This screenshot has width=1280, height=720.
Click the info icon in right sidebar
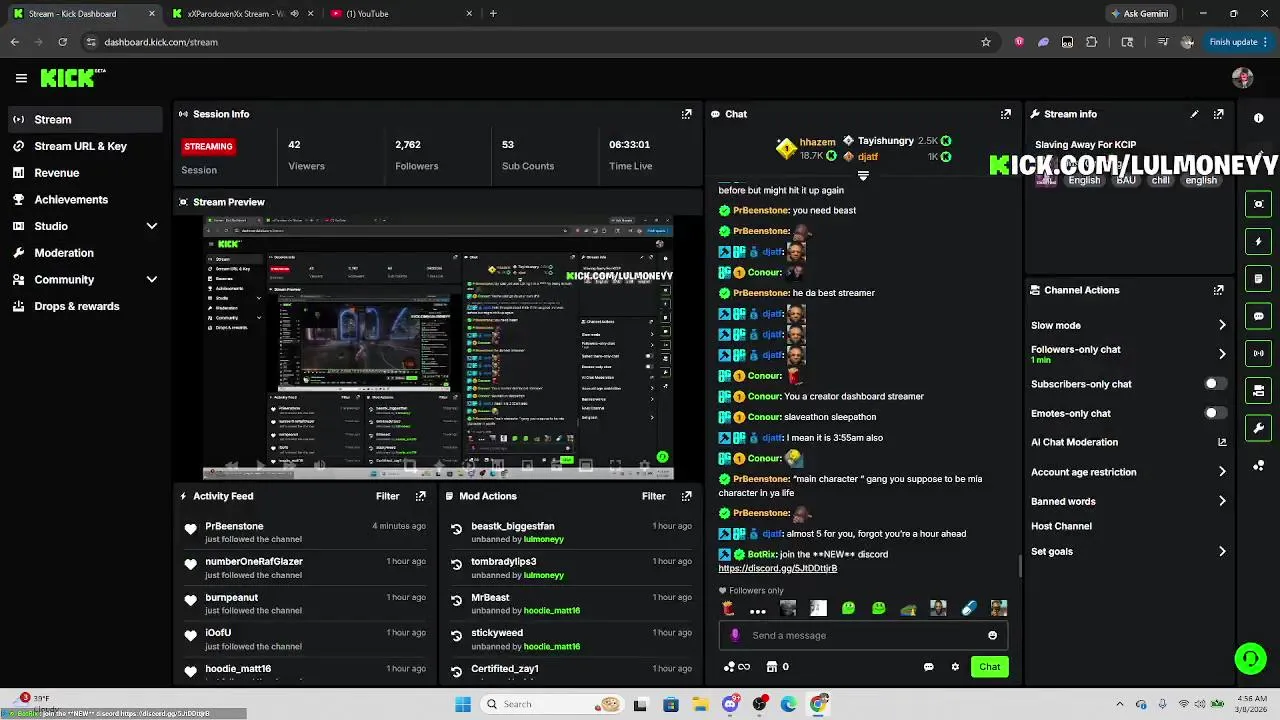[x=1259, y=118]
